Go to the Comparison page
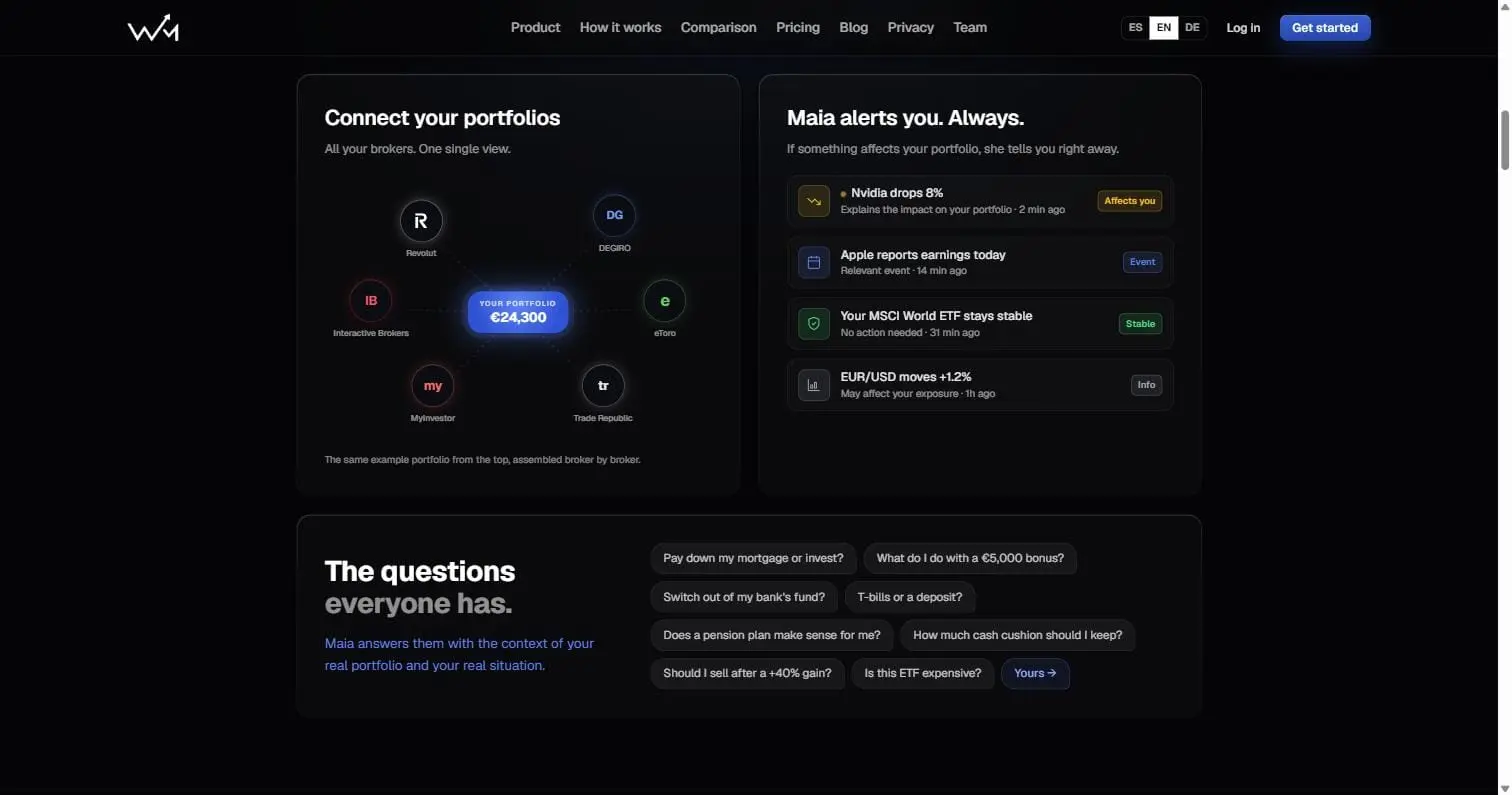1512x795 pixels. click(718, 28)
